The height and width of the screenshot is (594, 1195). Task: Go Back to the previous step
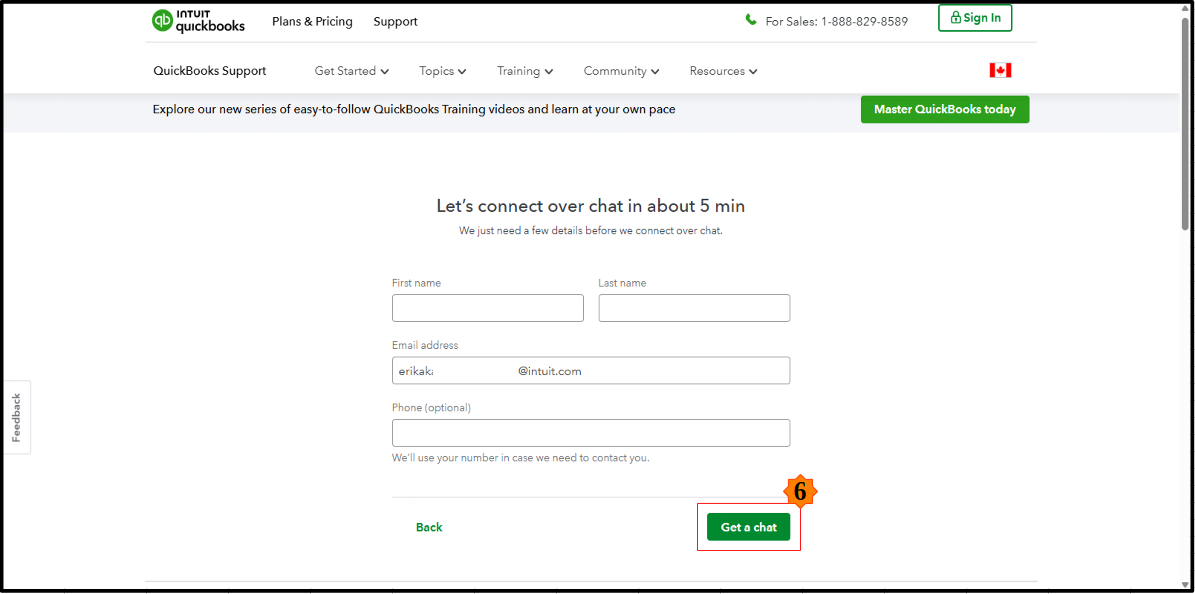pyautogui.click(x=429, y=527)
